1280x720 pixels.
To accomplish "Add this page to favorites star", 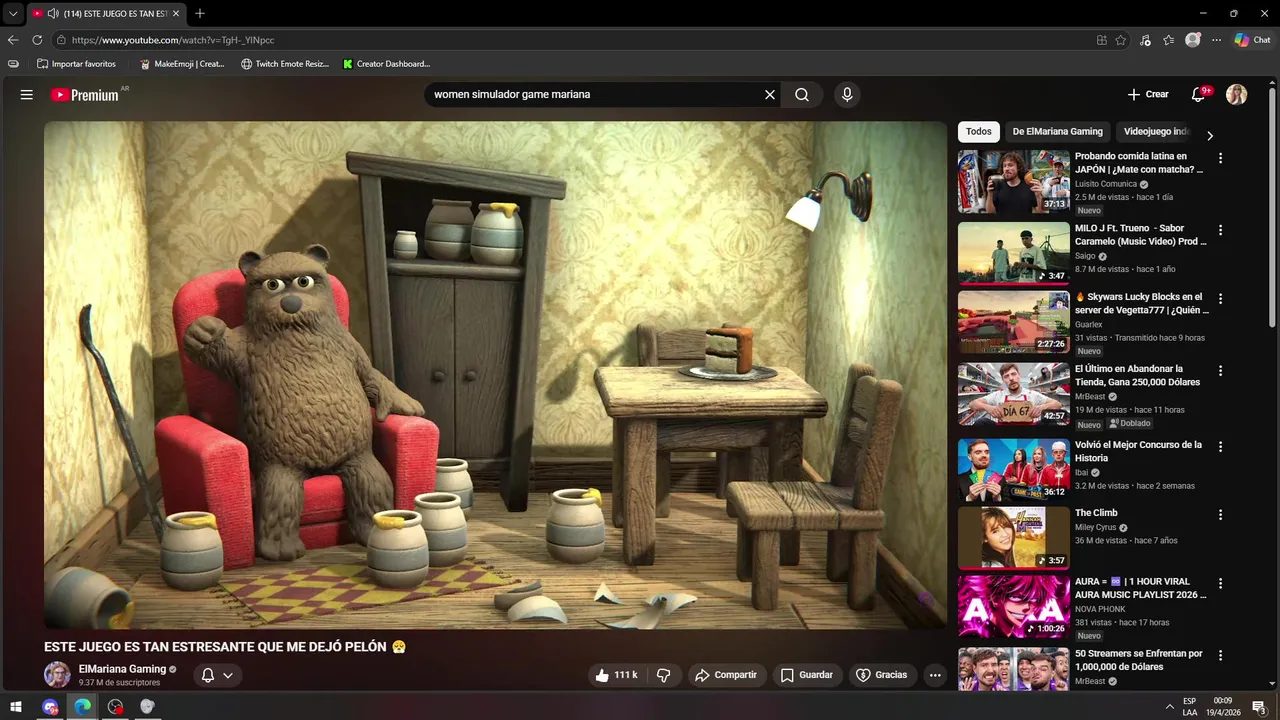I will tap(1121, 40).
